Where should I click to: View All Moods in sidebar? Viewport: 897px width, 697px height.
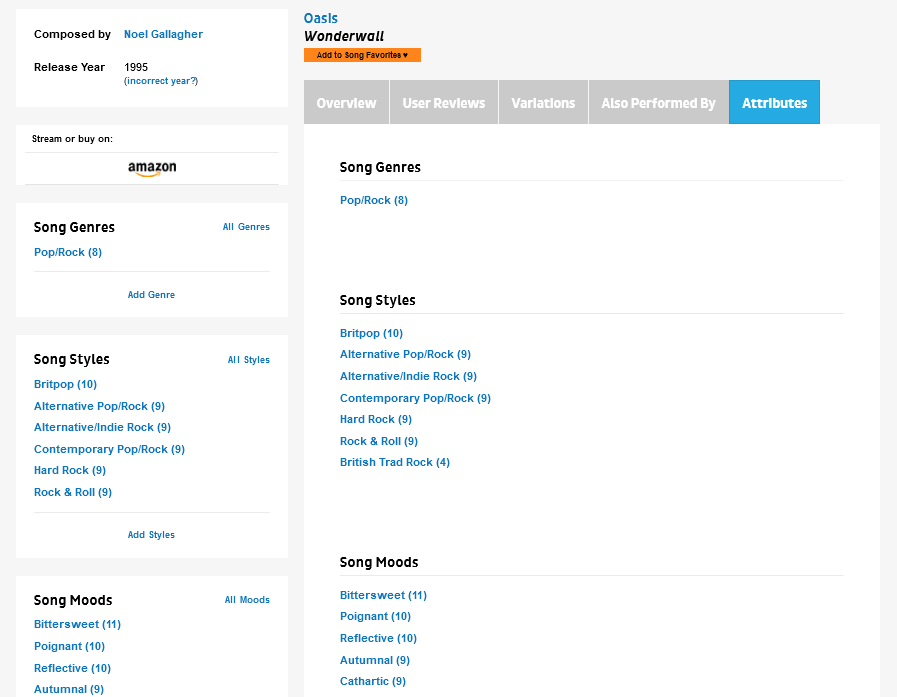tap(247, 600)
